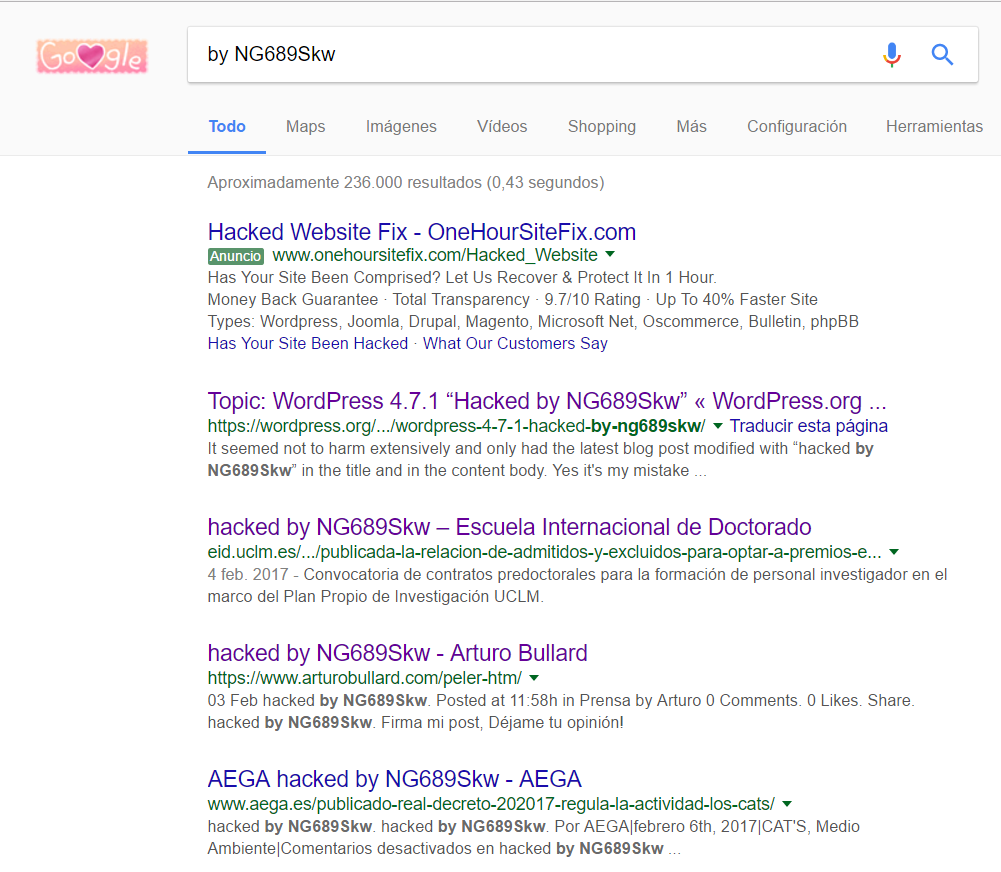
Task: Open the WordPress 4.7.1 Hacked topic result
Action: pyautogui.click(x=547, y=401)
